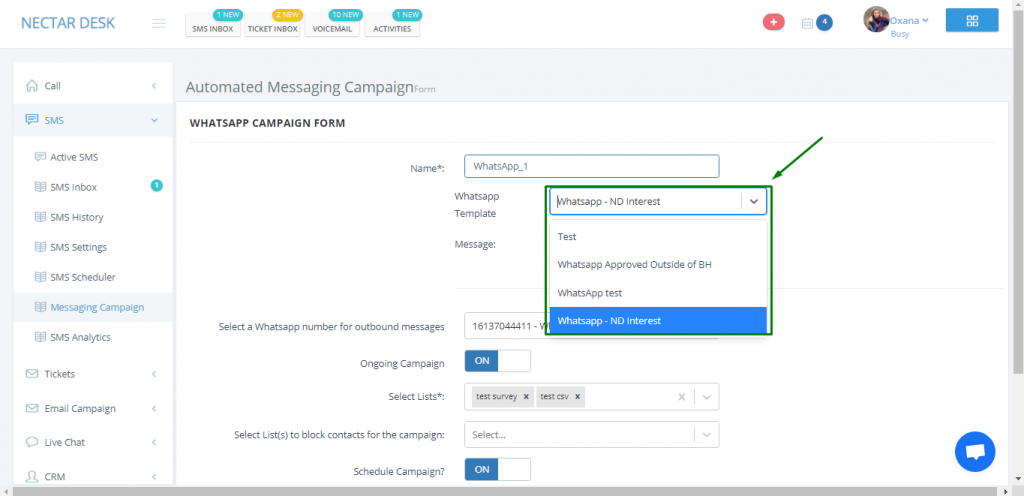Screen dimensions: 1024x496
Task: Select the WhatsApp test template
Action: [658, 293]
